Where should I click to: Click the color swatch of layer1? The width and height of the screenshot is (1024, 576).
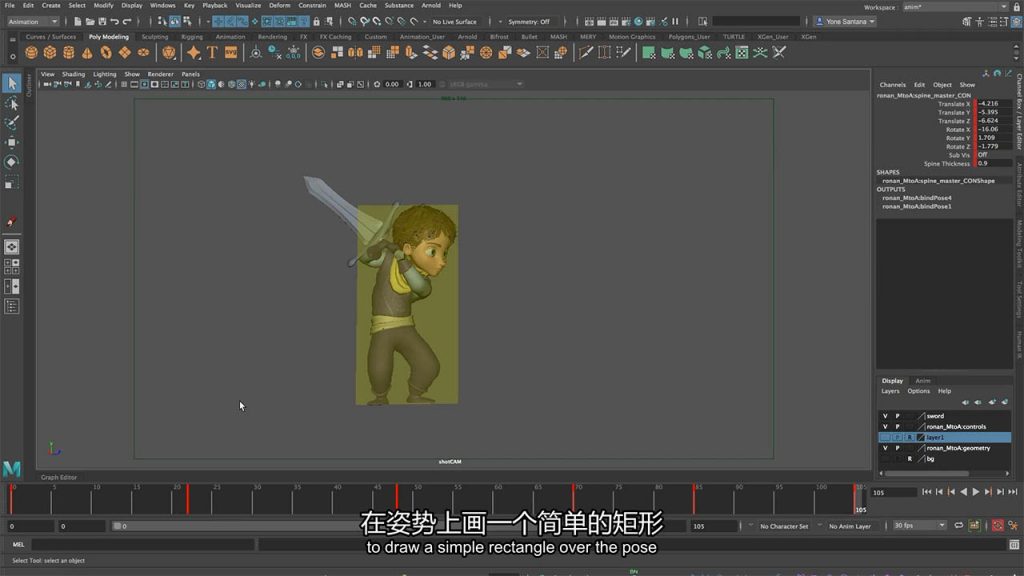tap(921, 438)
